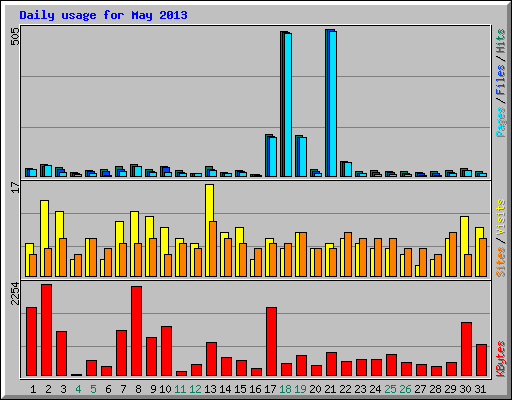Click day 22 on the x-axis
Viewport: 512px width, 400px height.
coord(345,389)
